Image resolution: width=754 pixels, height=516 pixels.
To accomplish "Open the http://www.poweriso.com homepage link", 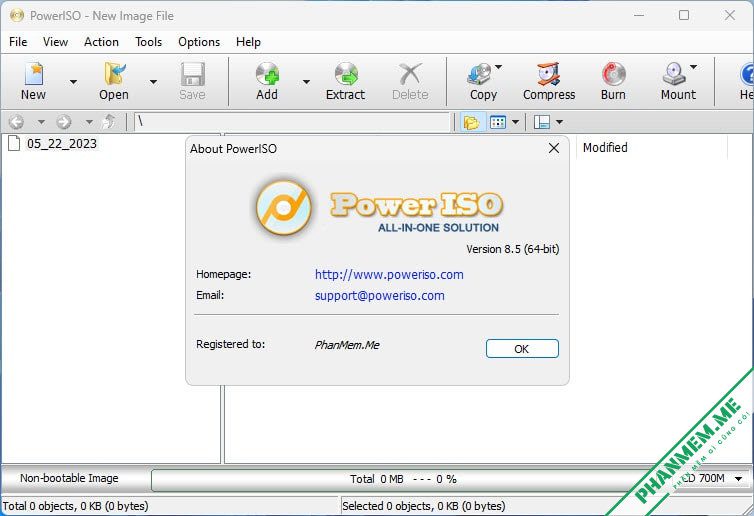I will pyautogui.click(x=389, y=275).
